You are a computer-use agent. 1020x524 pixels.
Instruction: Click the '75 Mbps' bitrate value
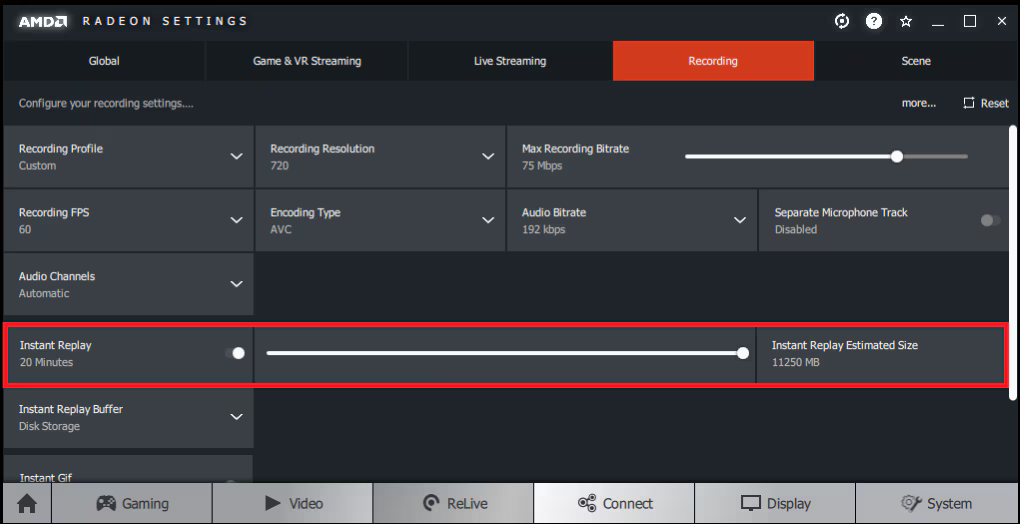pyautogui.click(x=542, y=166)
